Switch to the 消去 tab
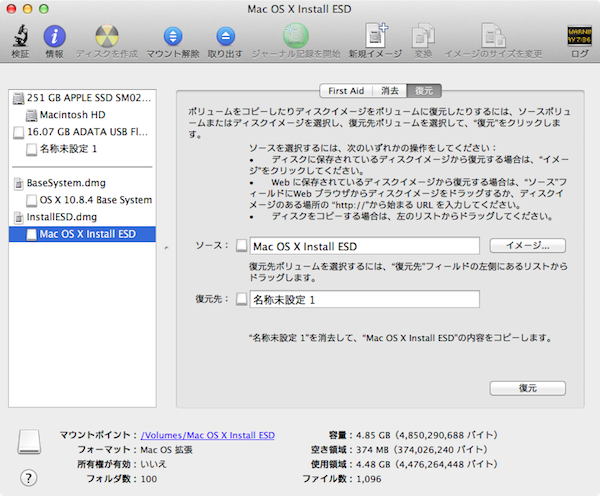Viewport: 600px width, 496px height. pos(390,91)
